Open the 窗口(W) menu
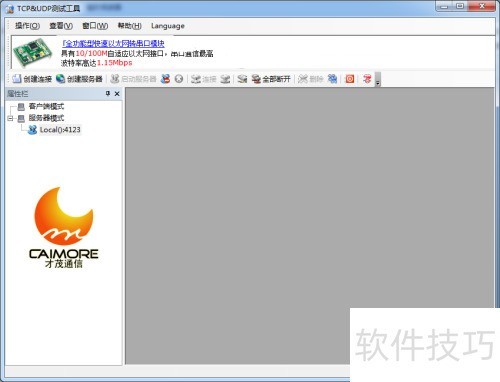Viewport: 500px width, 382px height. (x=95, y=26)
